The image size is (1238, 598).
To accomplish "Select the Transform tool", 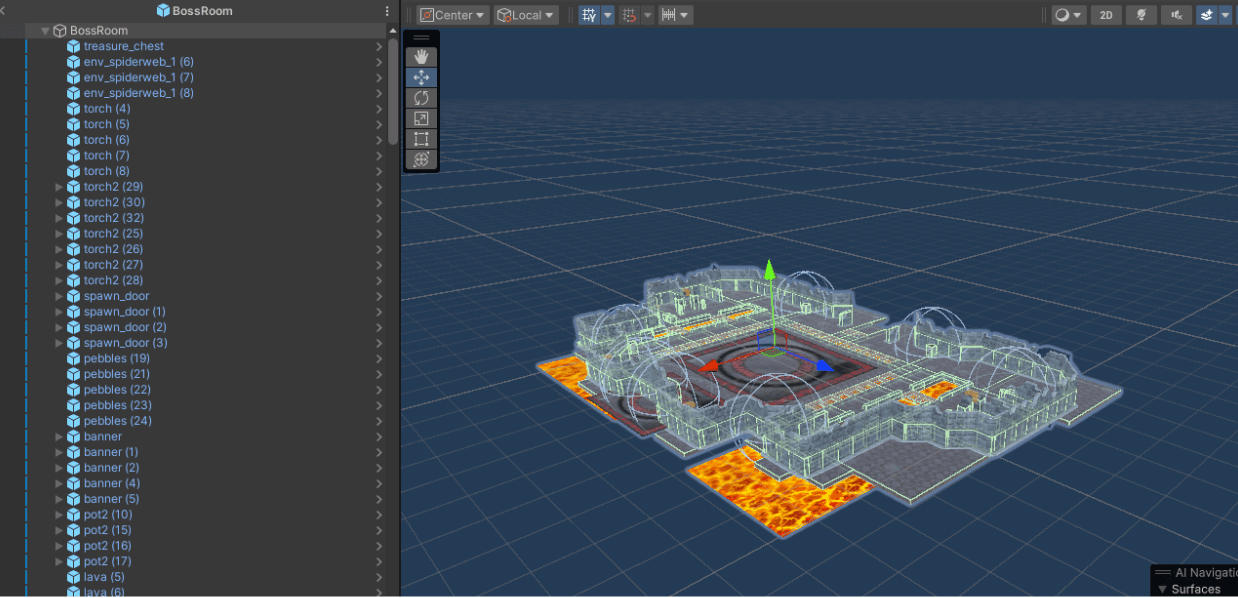I will coord(421,160).
